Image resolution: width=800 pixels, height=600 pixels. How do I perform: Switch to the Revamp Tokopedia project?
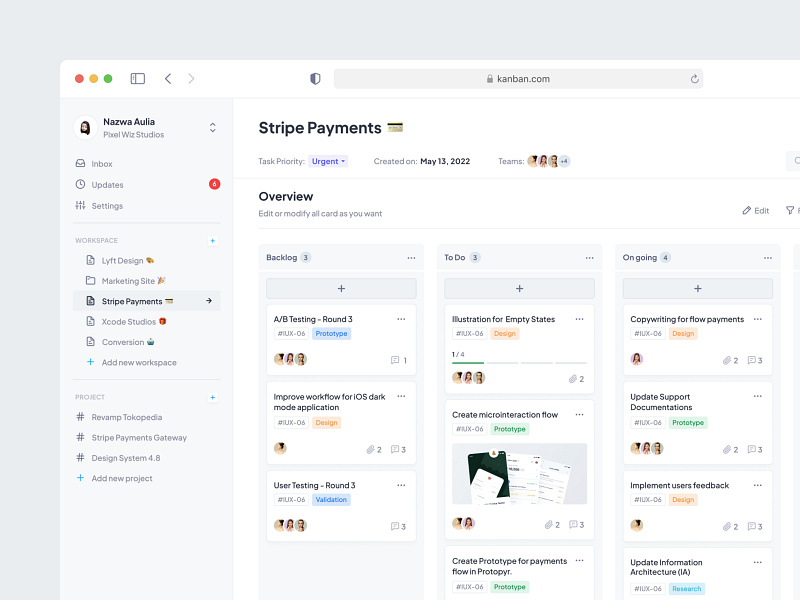(x=125, y=417)
